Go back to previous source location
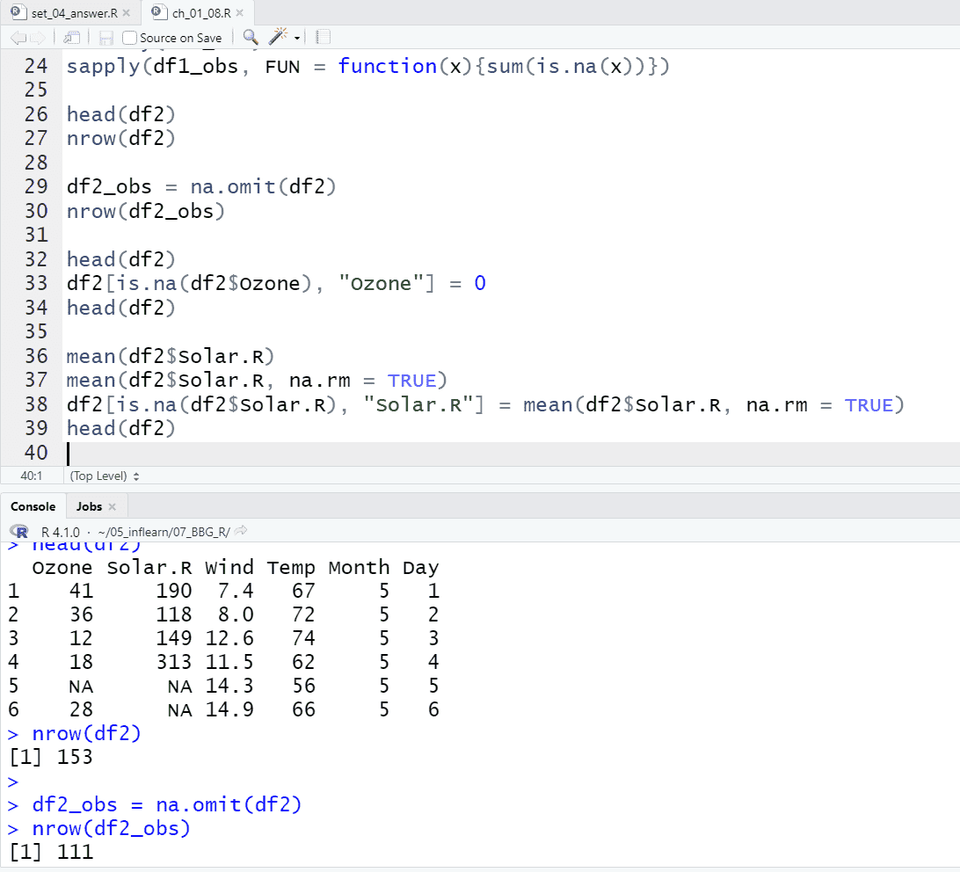The image size is (960, 872). tap(18, 38)
